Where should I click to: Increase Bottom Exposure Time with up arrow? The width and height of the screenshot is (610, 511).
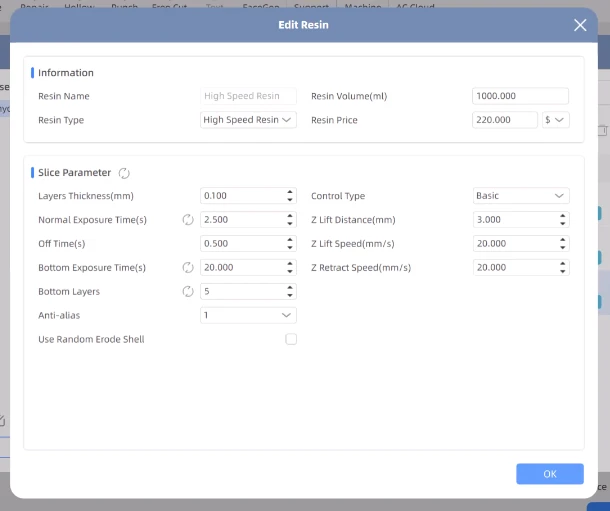(x=290, y=264)
